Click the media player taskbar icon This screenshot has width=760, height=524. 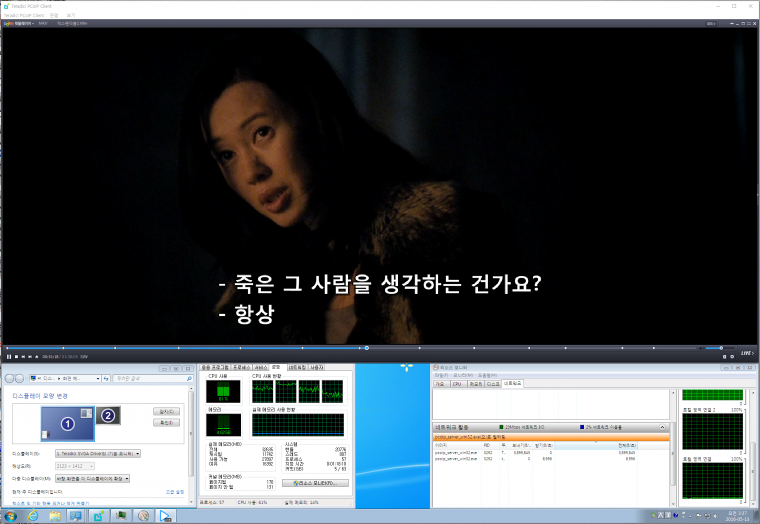tap(165, 516)
